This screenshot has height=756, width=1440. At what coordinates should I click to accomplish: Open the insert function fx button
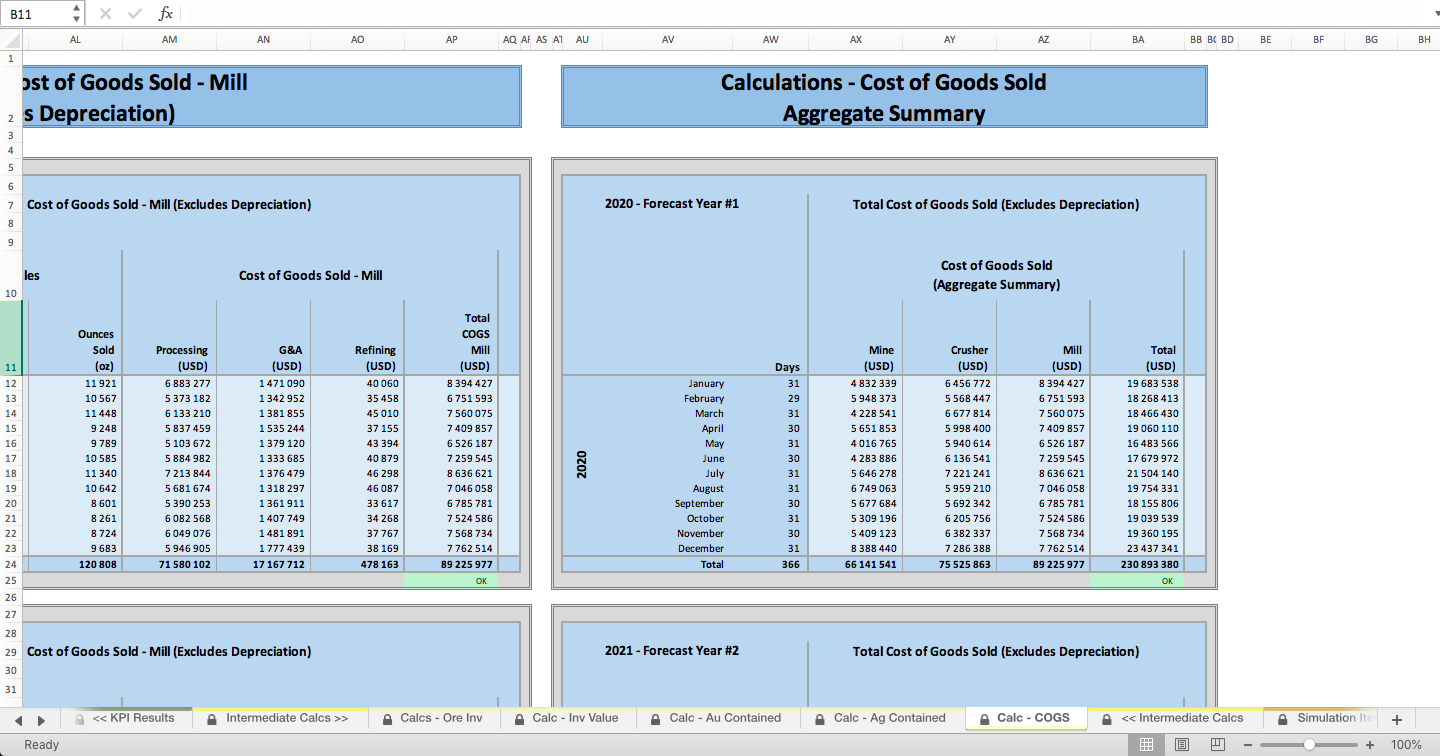(166, 14)
